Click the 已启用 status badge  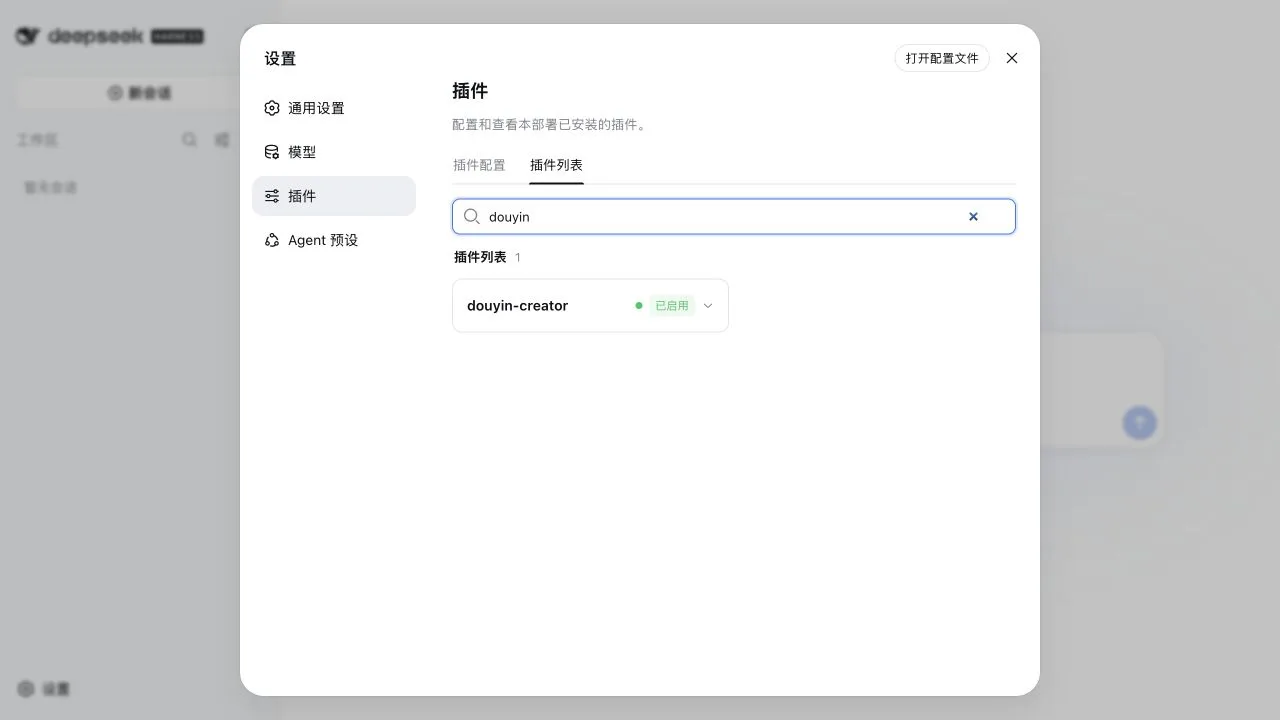point(672,306)
